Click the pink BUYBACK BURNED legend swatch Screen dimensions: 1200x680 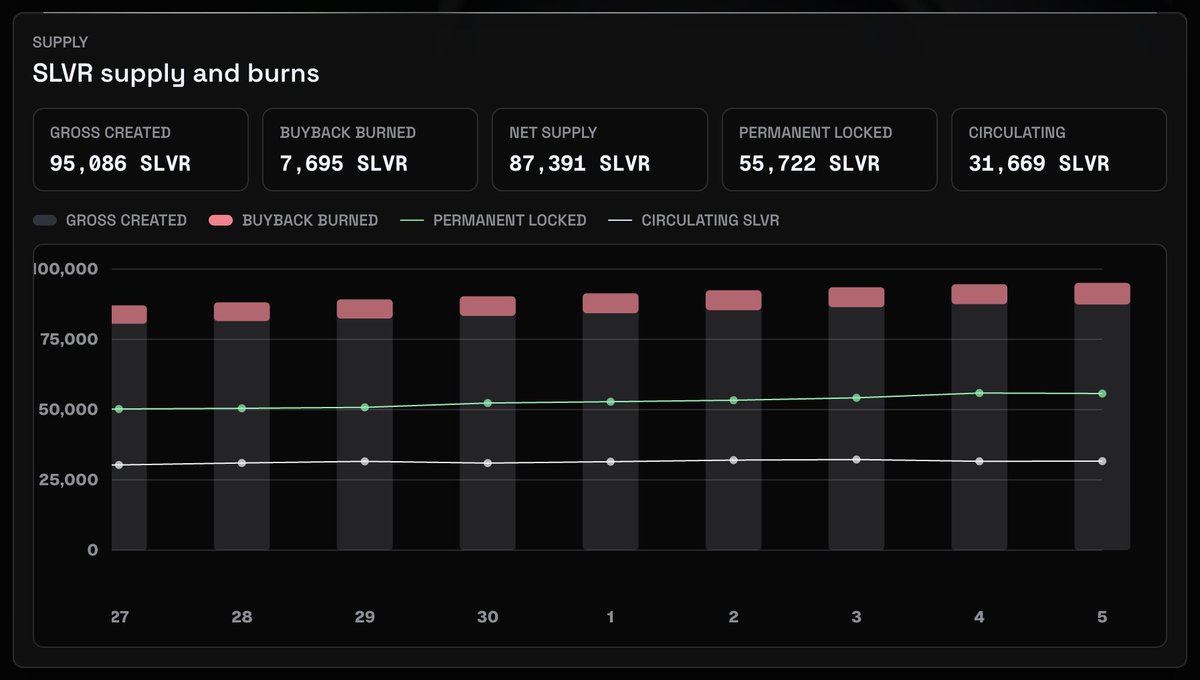pos(221,220)
